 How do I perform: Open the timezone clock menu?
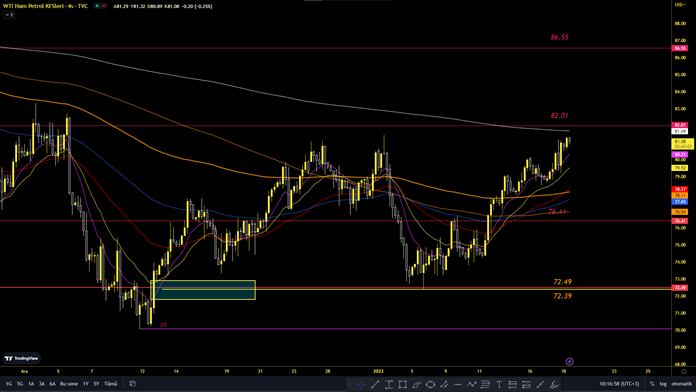click(619, 384)
